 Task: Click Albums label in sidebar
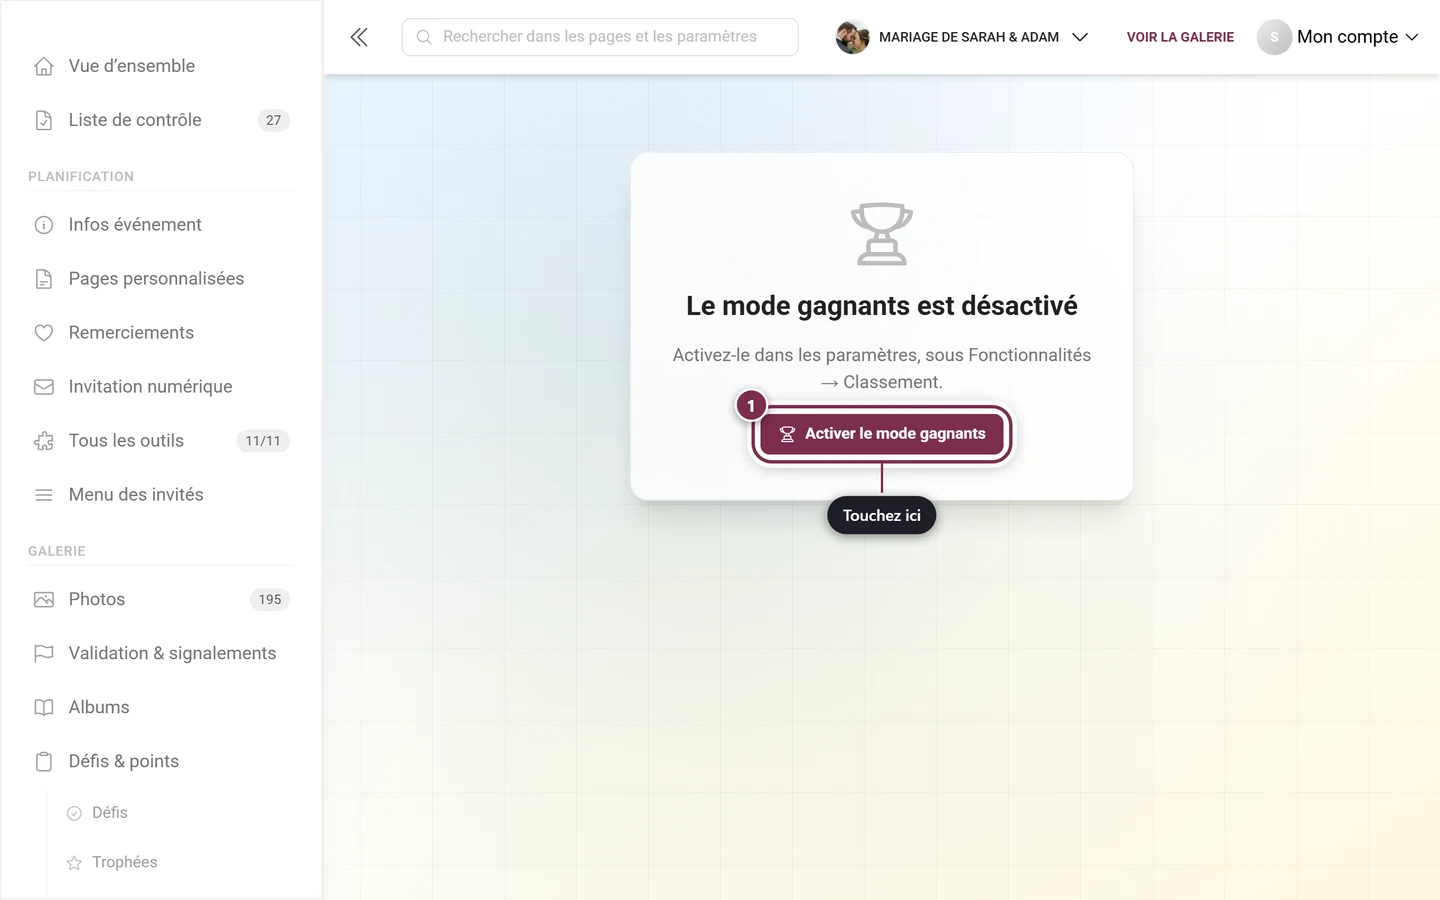(x=99, y=707)
